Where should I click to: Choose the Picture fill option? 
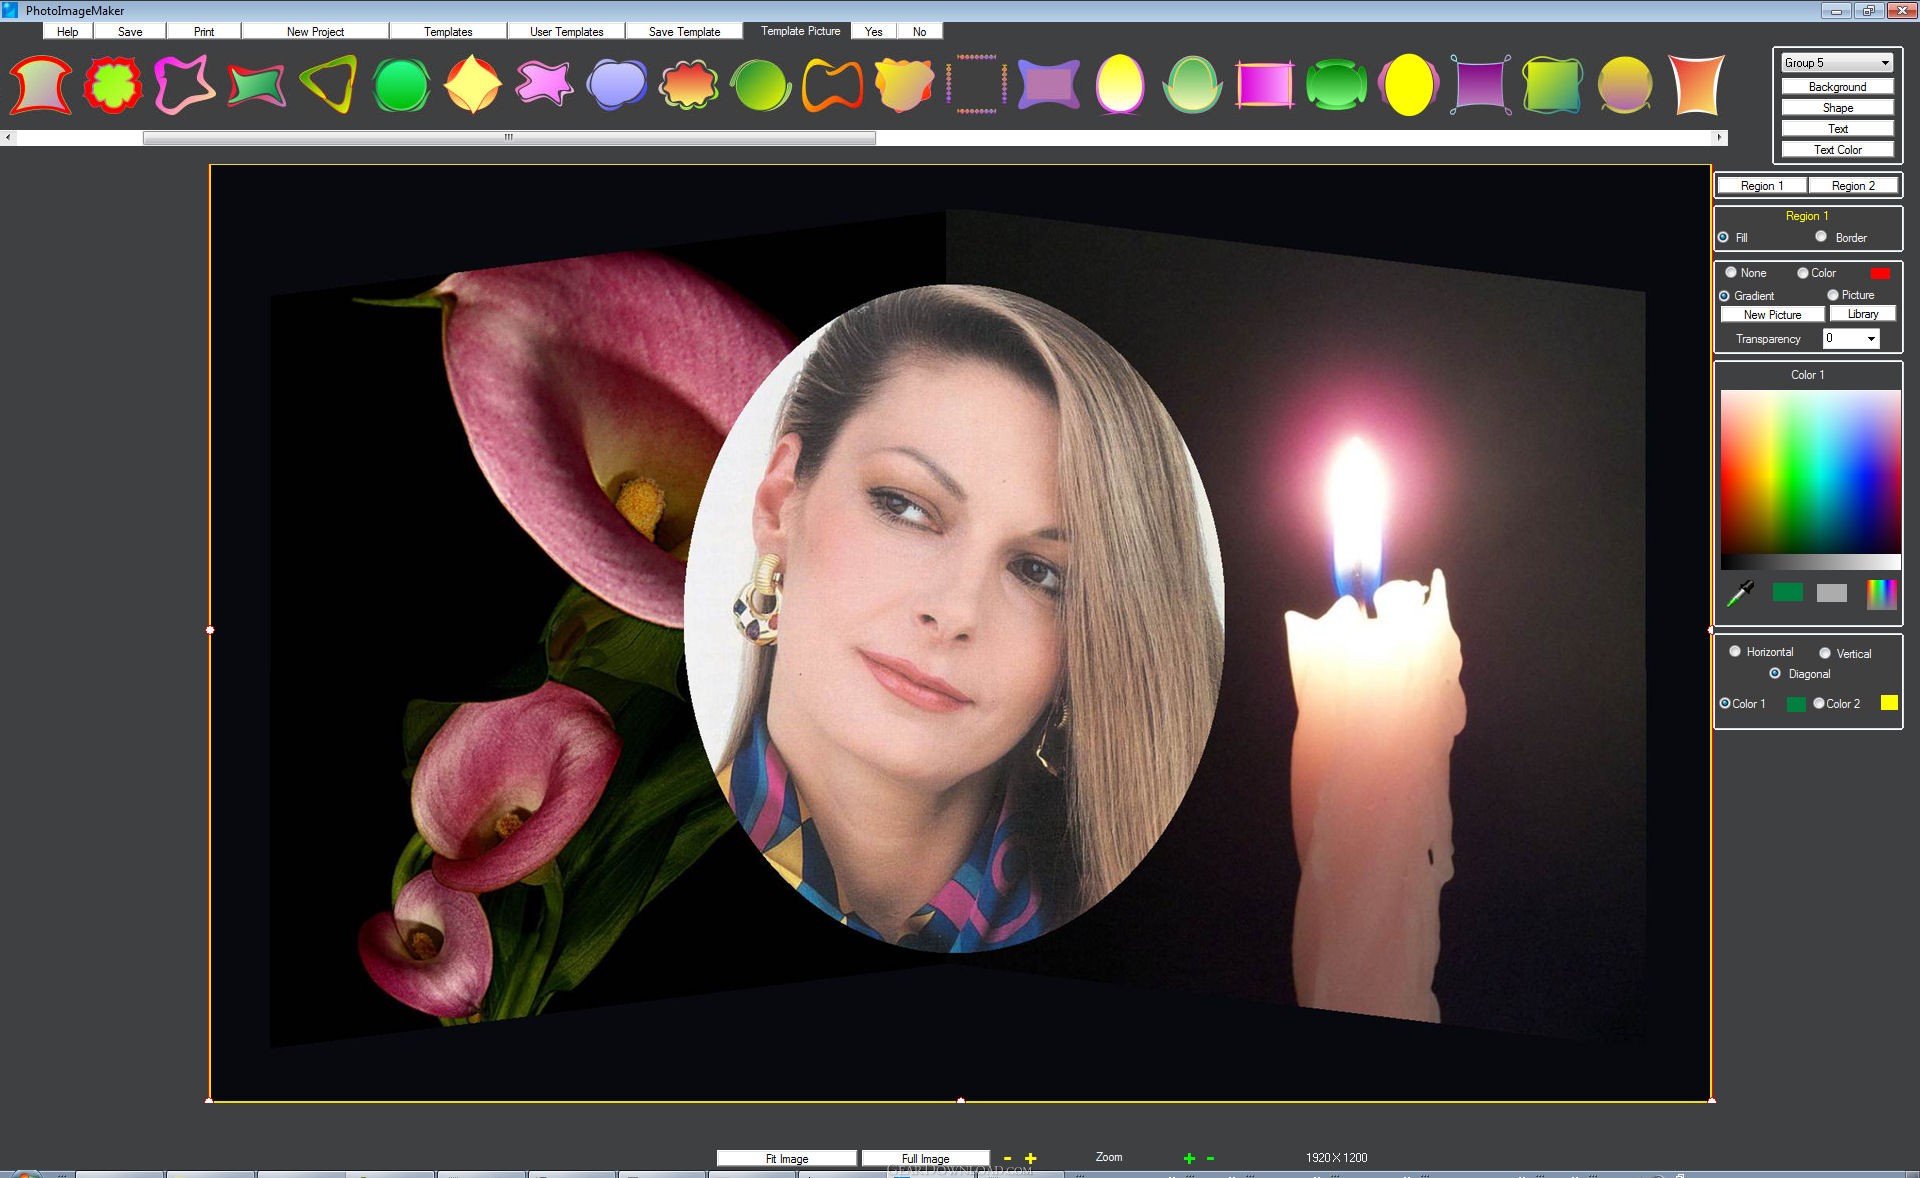point(1833,295)
